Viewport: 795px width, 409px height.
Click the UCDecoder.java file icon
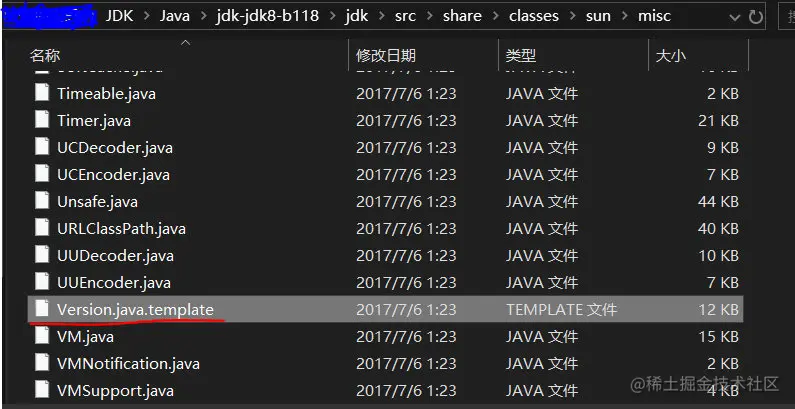pos(42,147)
